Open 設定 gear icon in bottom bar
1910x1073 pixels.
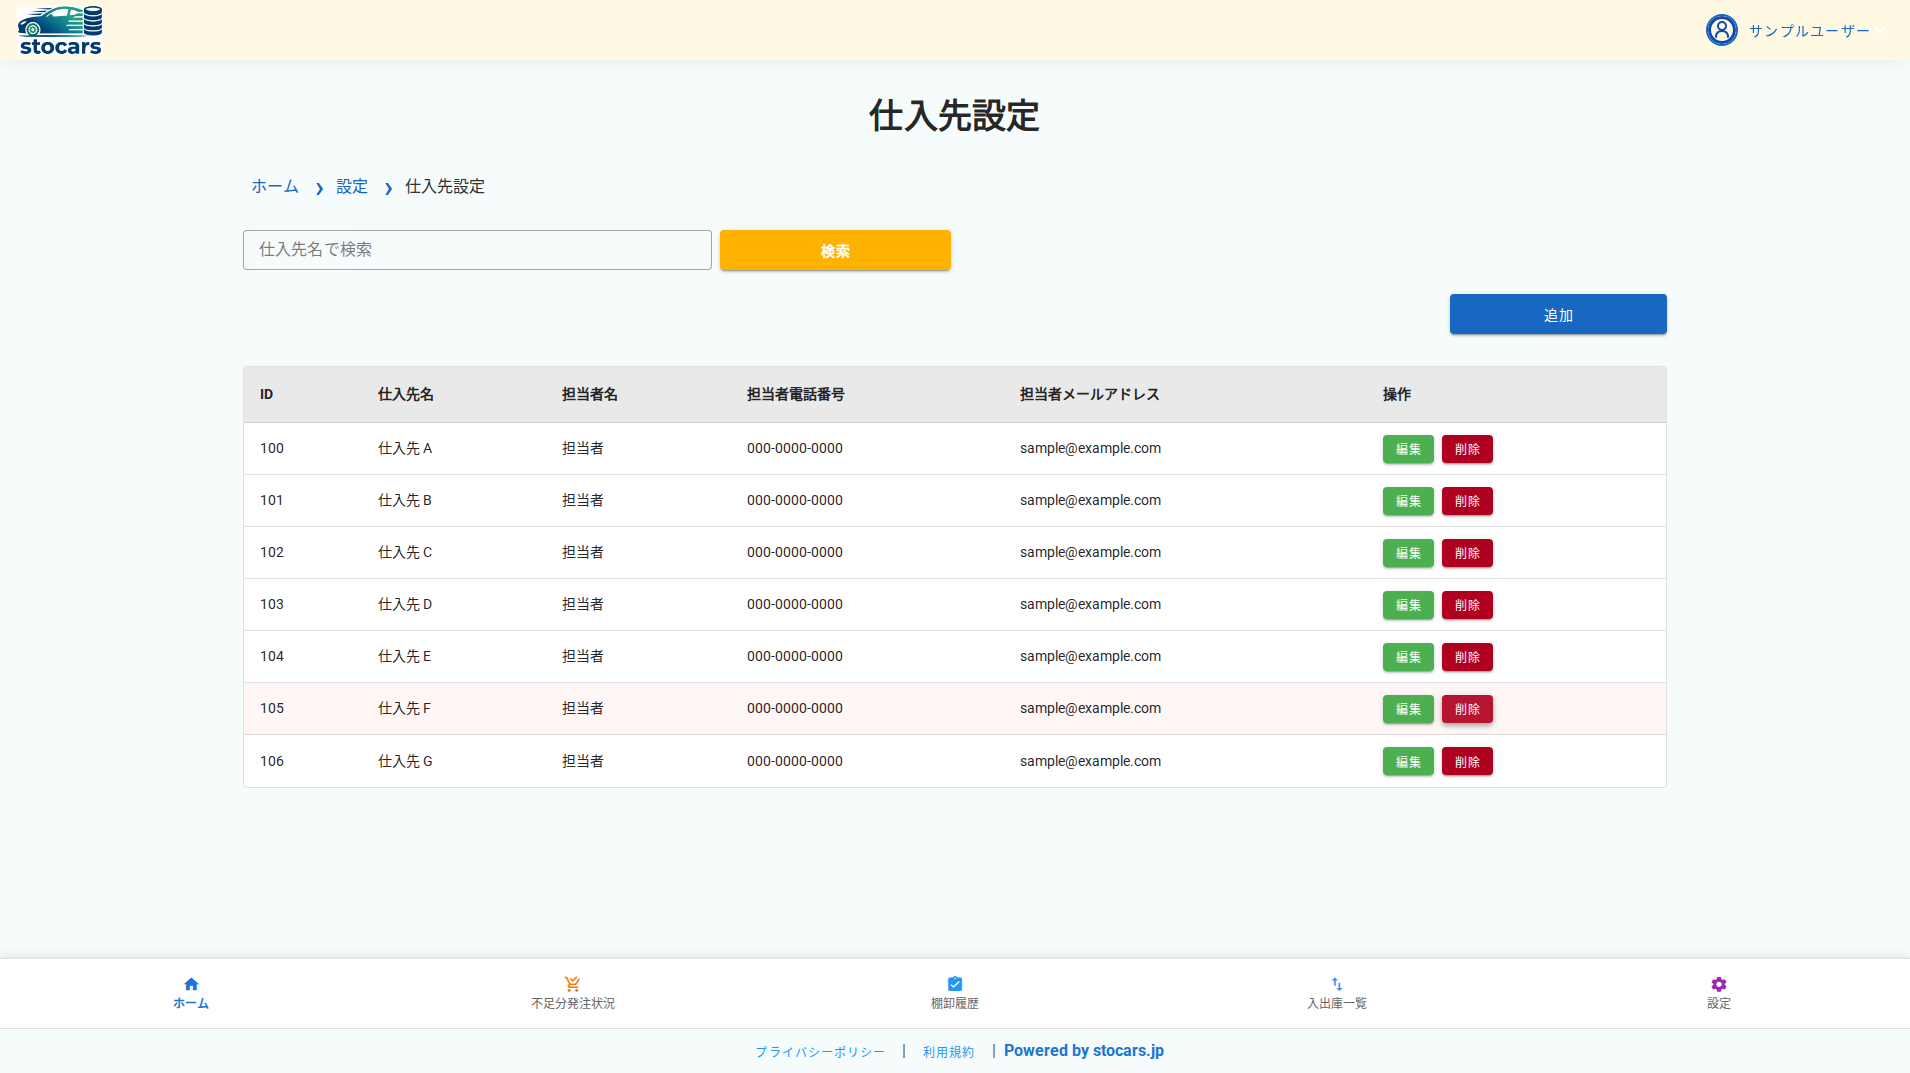1719,984
